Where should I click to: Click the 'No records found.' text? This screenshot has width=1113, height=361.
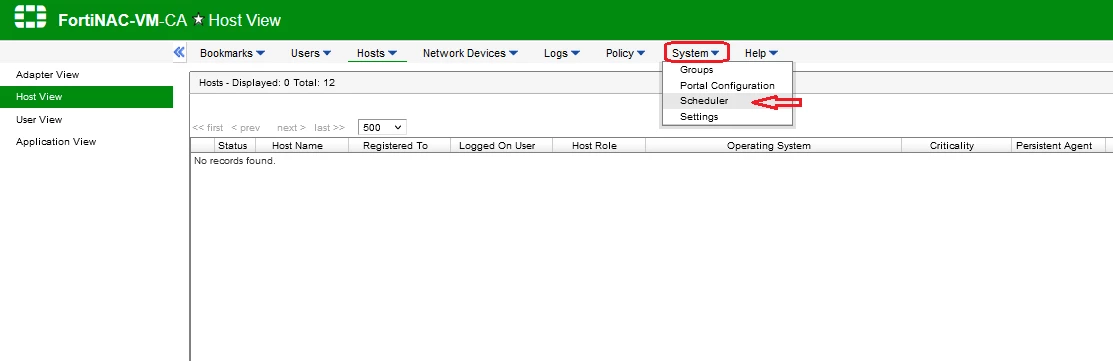coord(234,161)
